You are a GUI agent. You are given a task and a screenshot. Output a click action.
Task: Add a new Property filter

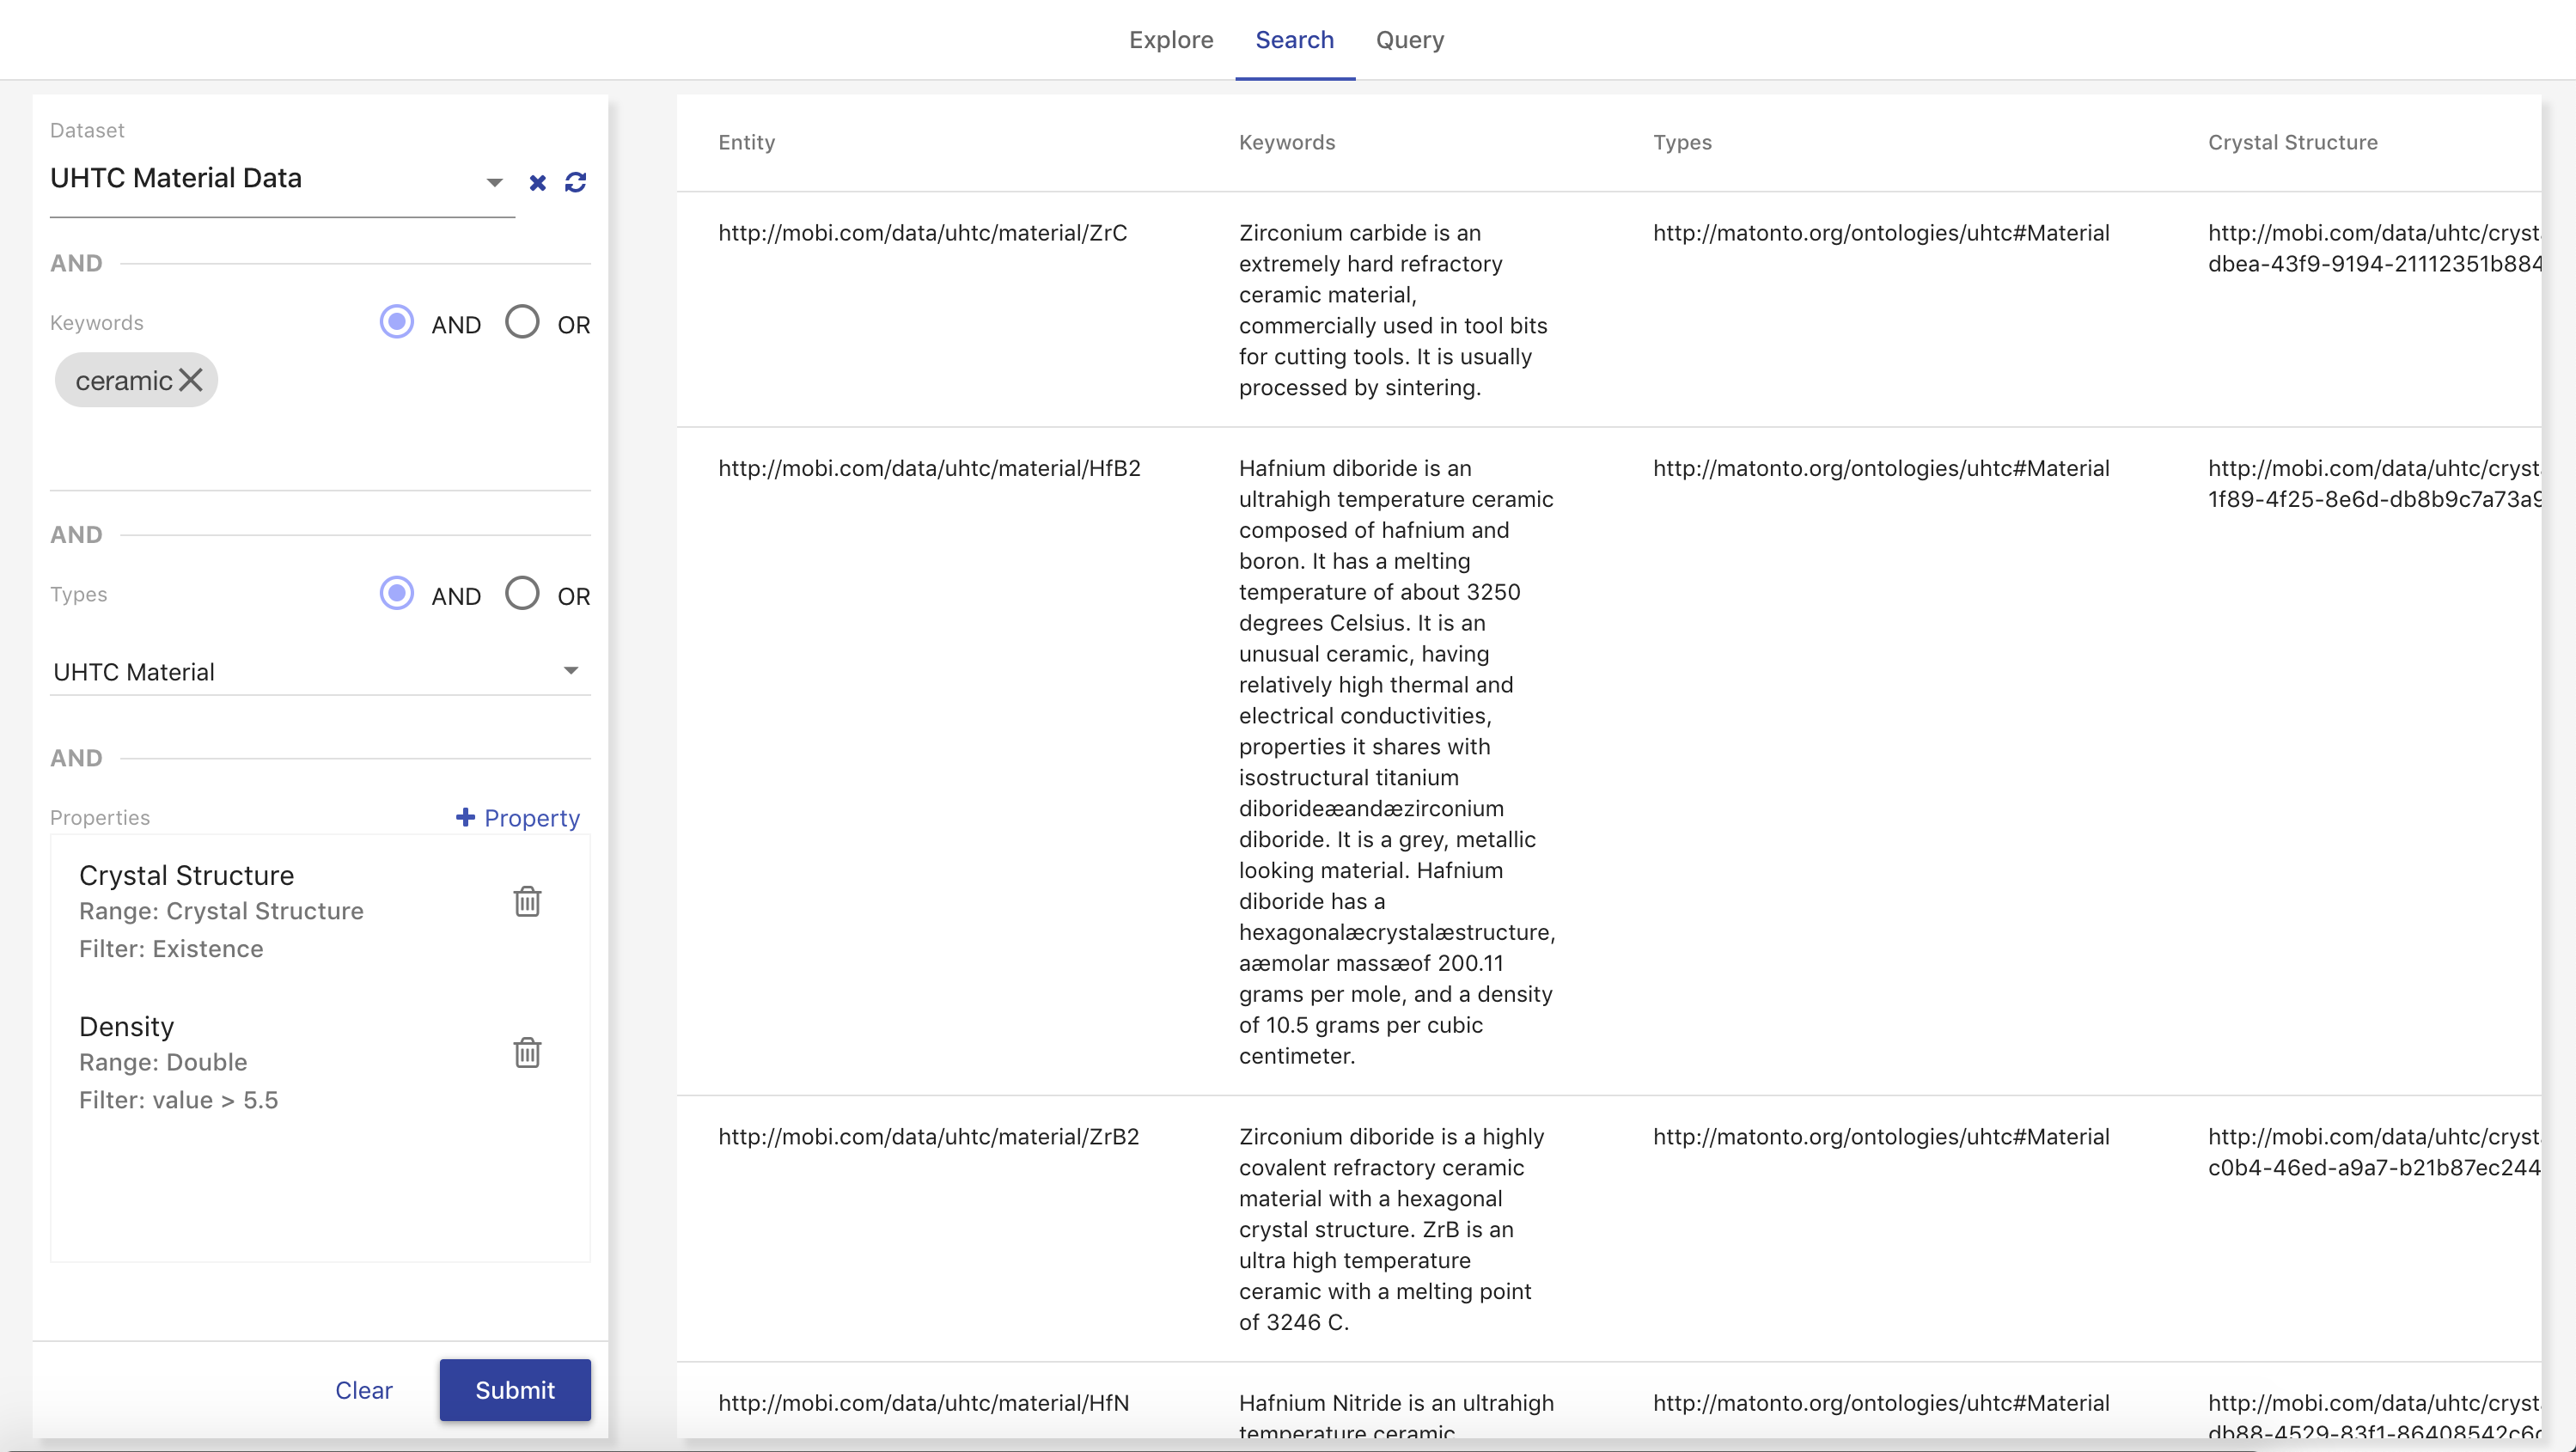pos(518,817)
